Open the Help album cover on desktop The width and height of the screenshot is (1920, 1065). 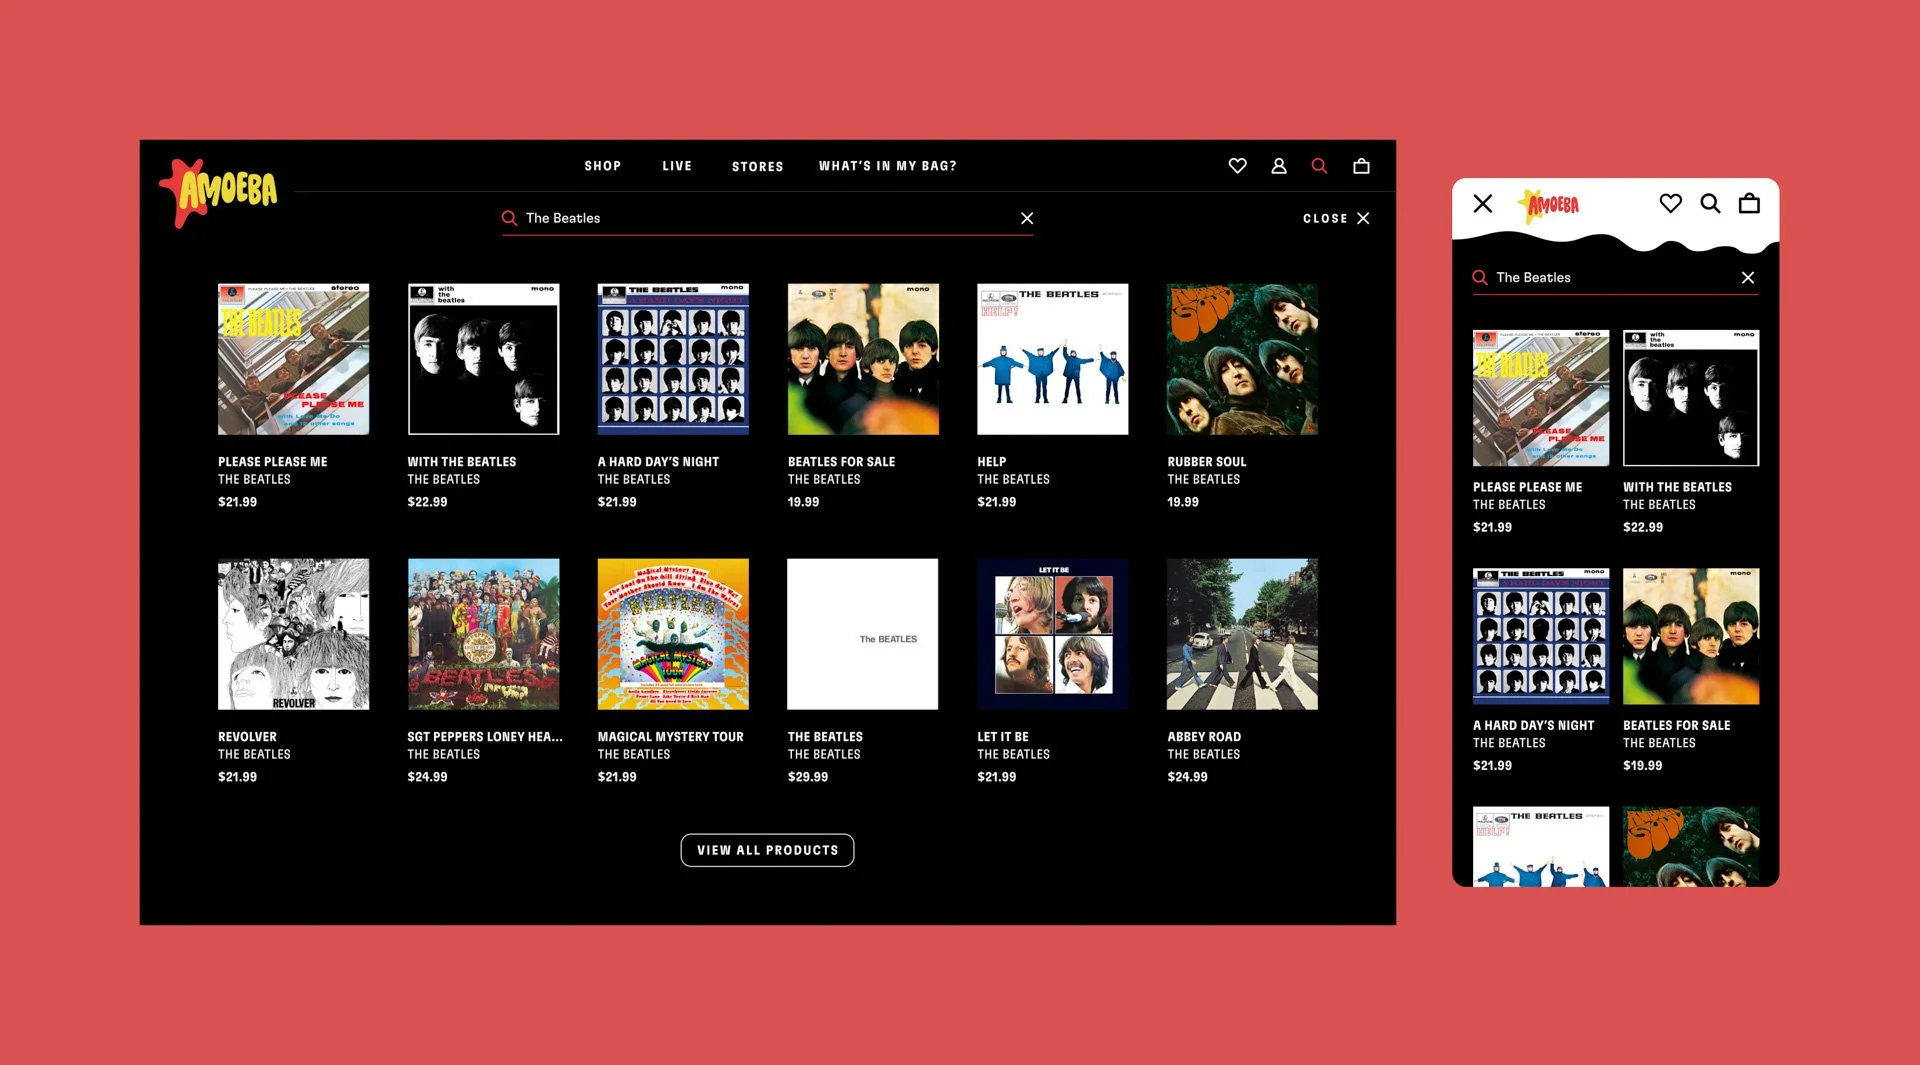[1053, 359]
